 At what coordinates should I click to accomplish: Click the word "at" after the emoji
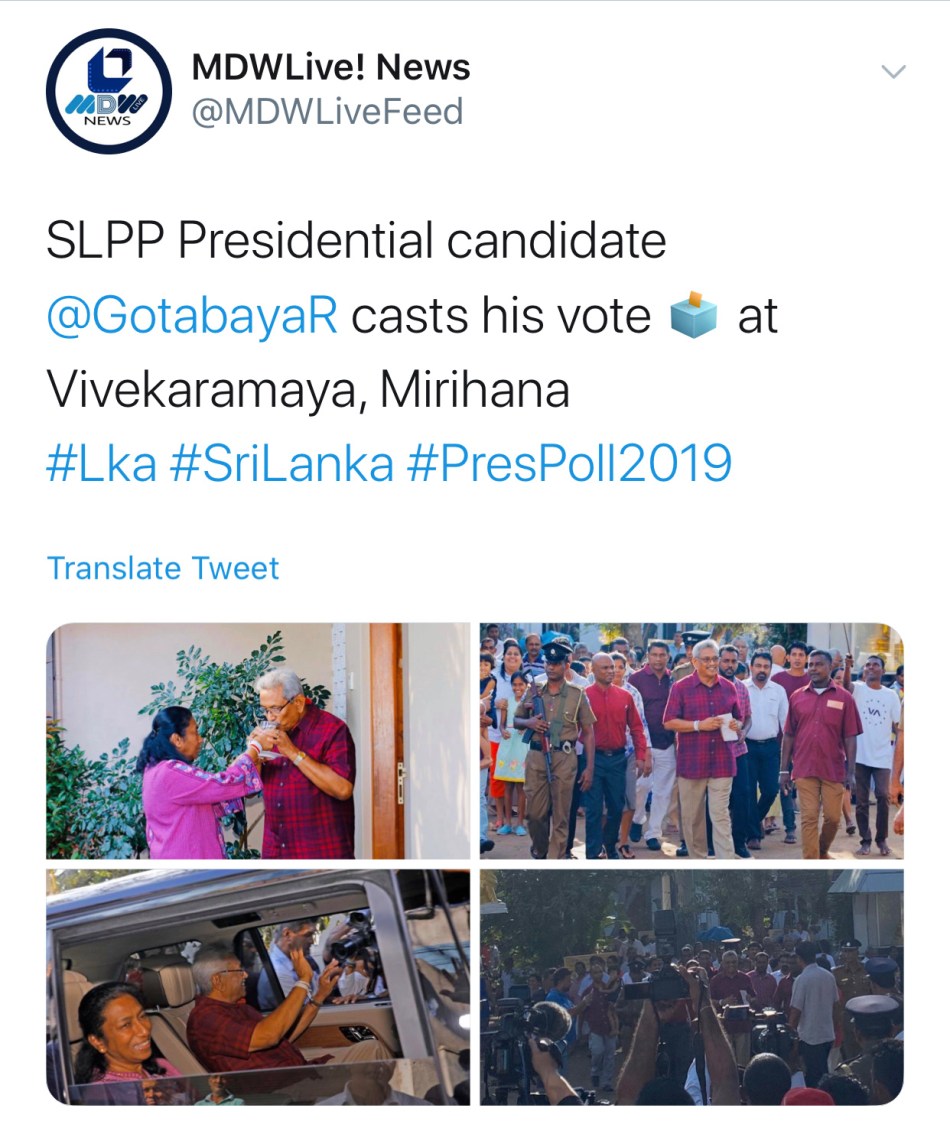[x=757, y=317]
